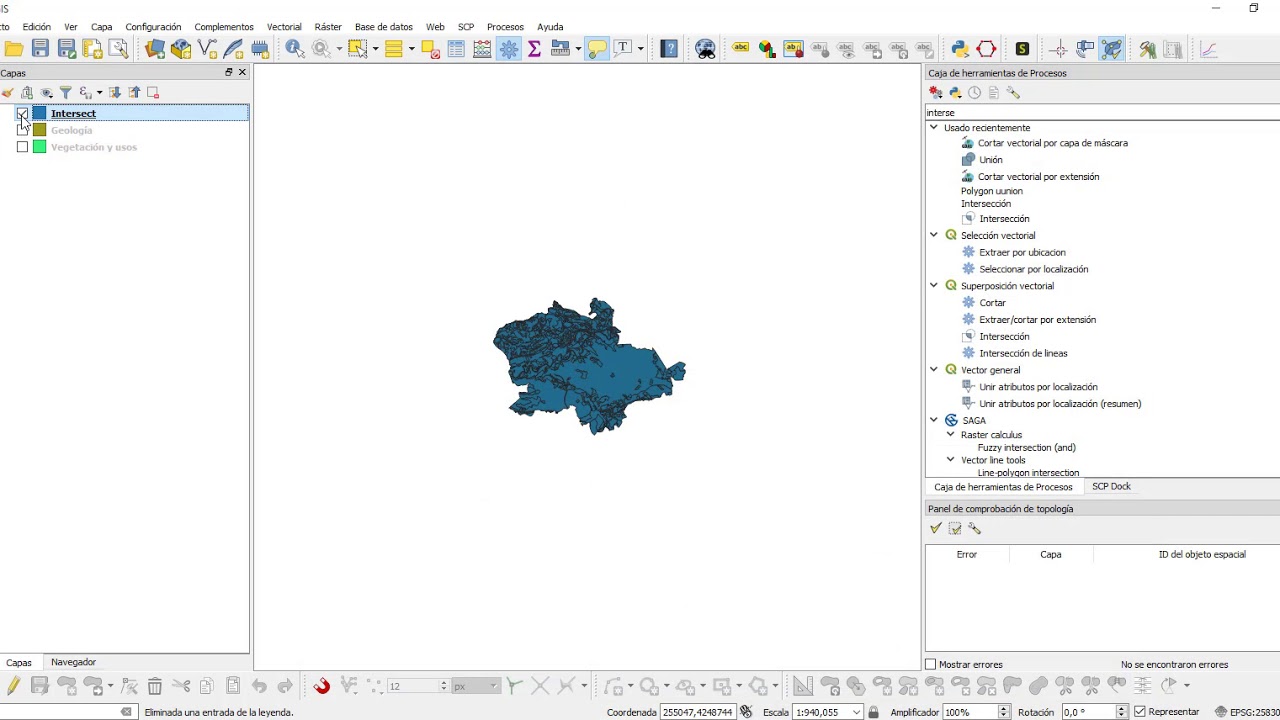Toggle the map tips icon
Viewport: 1280px width, 720px height.
pyautogui.click(x=596, y=48)
